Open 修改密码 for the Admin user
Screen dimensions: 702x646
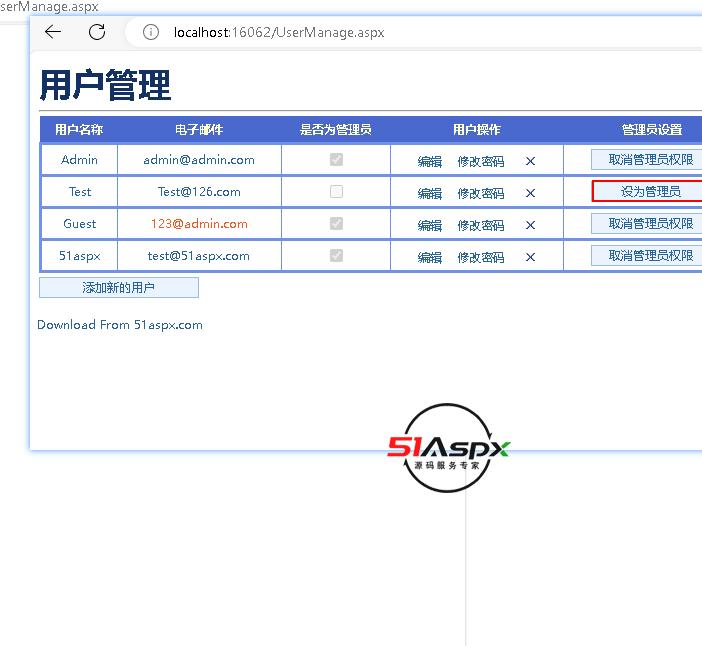(x=481, y=161)
